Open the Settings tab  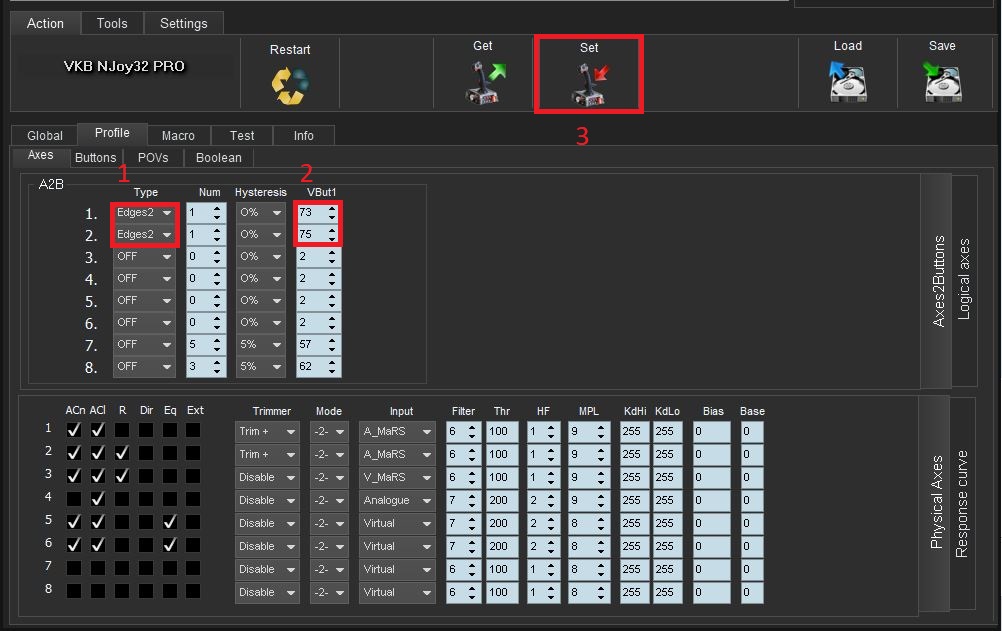click(x=184, y=23)
